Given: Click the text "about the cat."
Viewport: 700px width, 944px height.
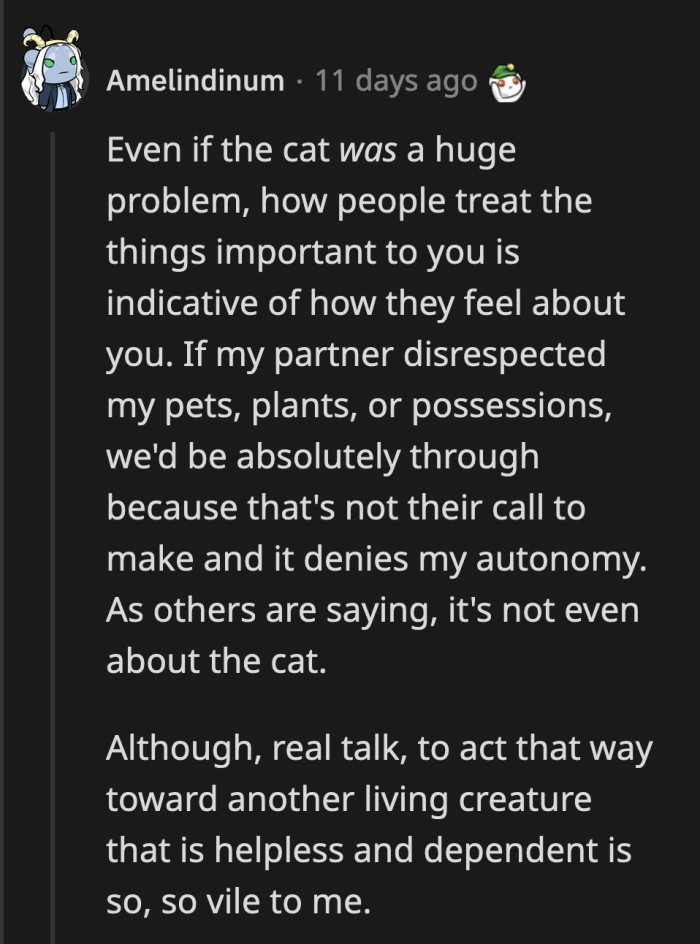Looking at the screenshot, I should (216, 661).
